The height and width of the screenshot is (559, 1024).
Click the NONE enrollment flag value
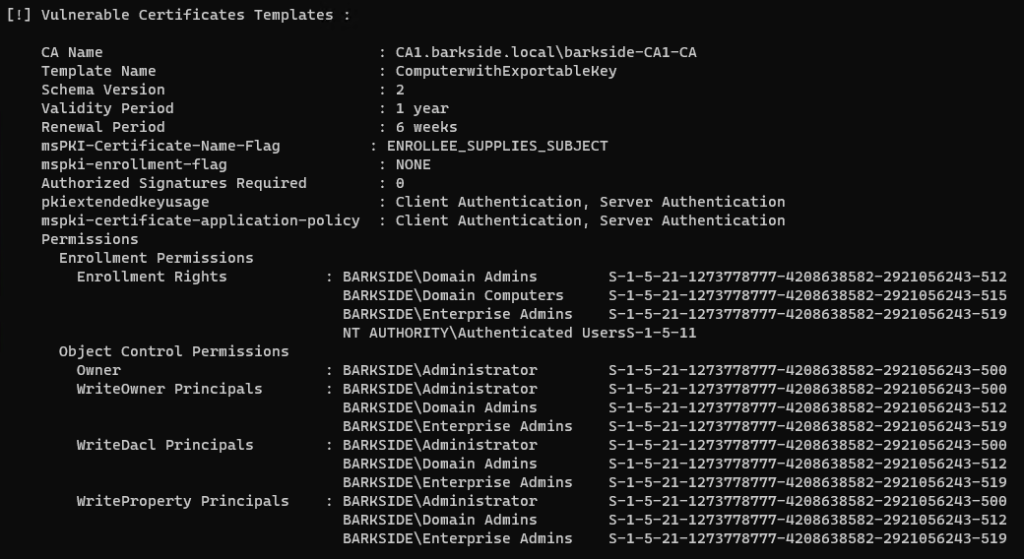point(413,164)
